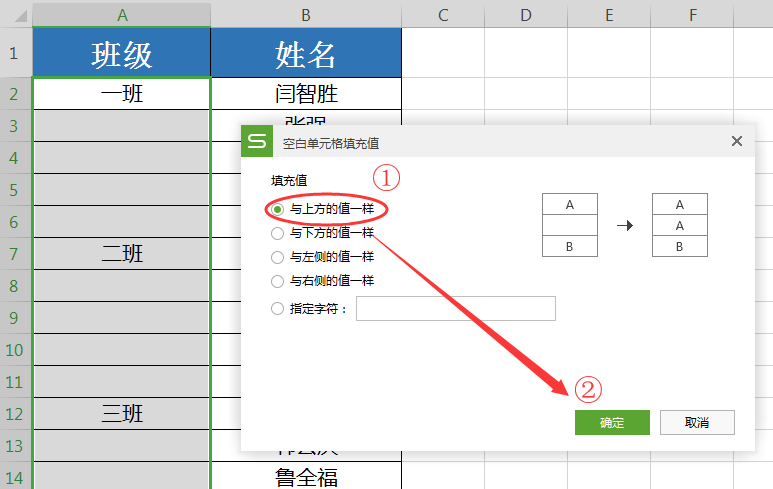Click the cell containing 闫智胜
The height and width of the screenshot is (489, 773).
click(x=306, y=94)
